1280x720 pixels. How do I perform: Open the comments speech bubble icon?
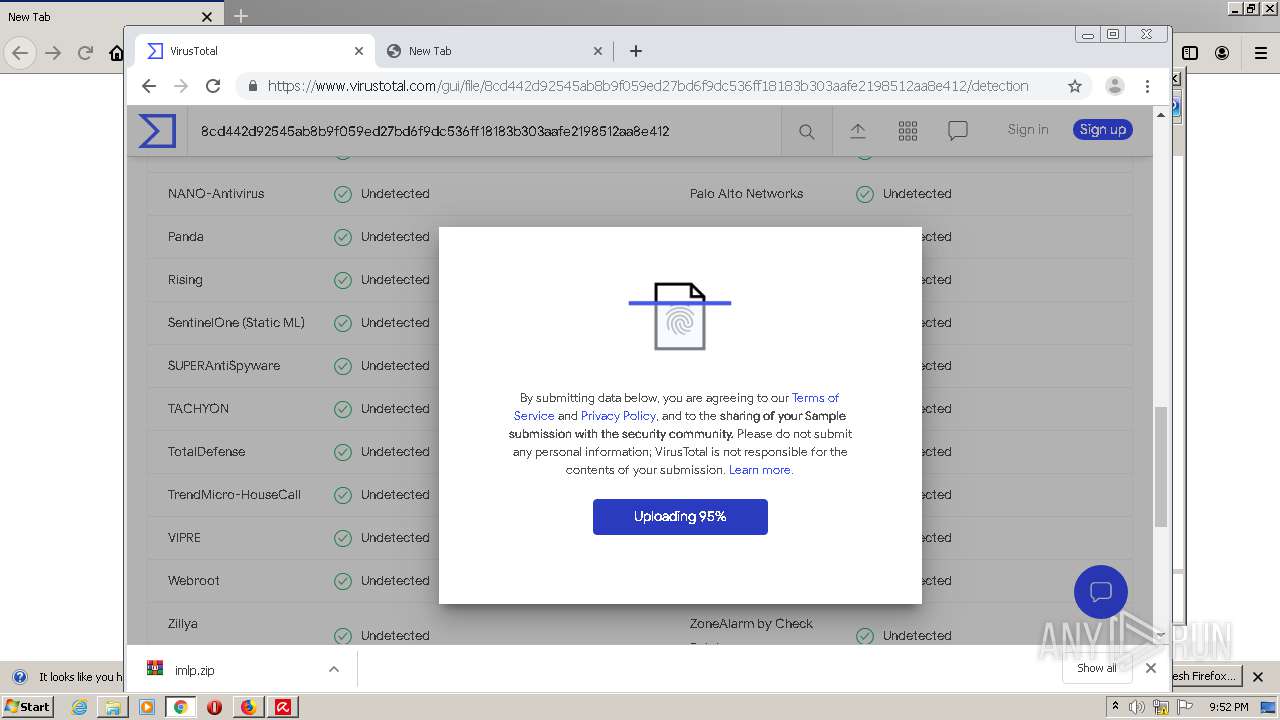click(958, 131)
